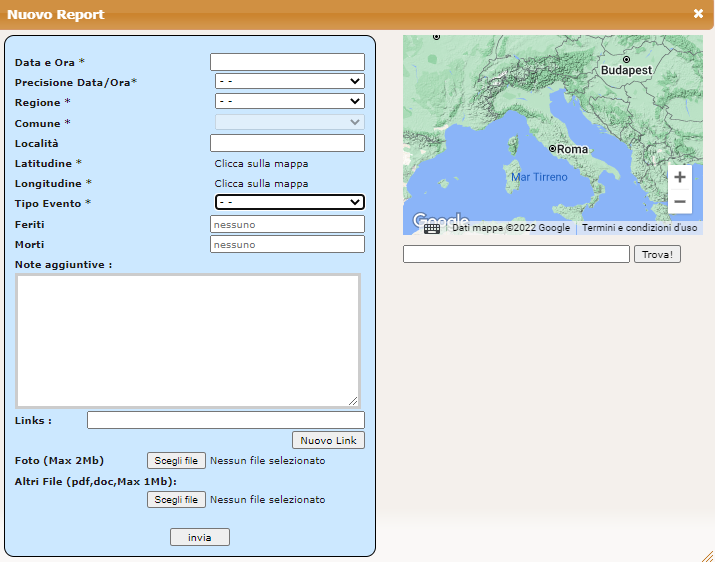Open Termini e condizioni d'uso link
The width and height of the screenshot is (715, 562).
point(640,228)
